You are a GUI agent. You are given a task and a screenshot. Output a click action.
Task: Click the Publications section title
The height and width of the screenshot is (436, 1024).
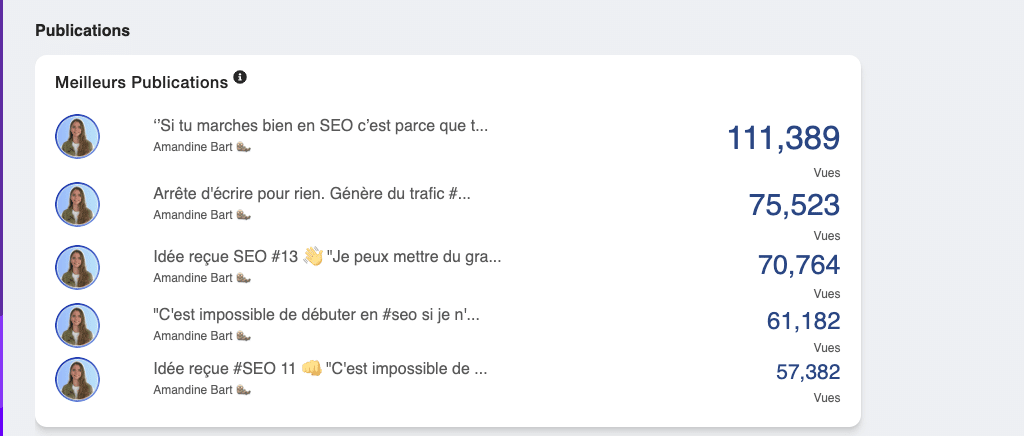(82, 31)
